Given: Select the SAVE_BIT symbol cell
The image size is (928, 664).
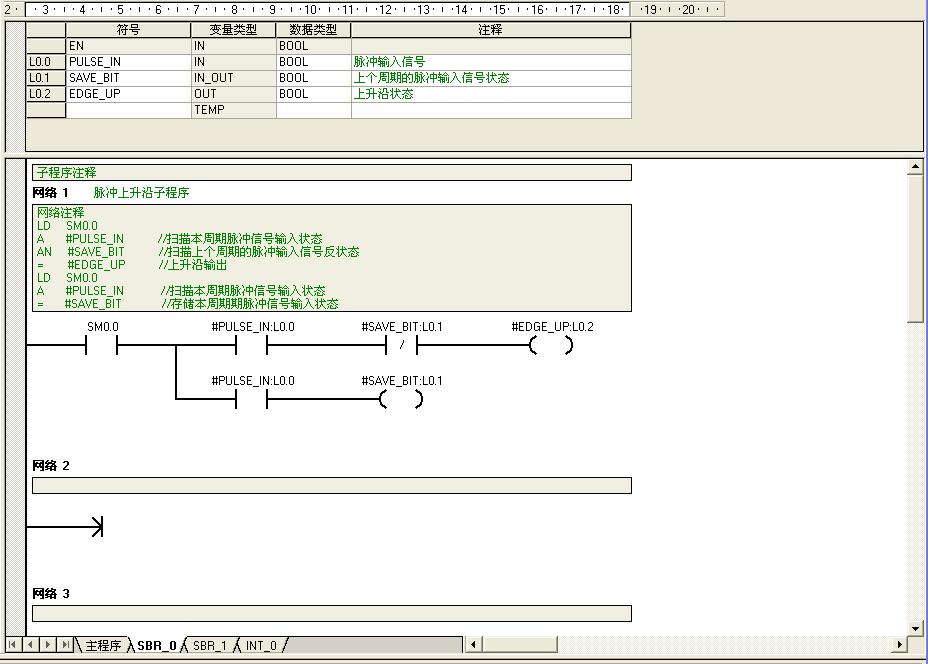Looking at the screenshot, I should pos(128,78).
